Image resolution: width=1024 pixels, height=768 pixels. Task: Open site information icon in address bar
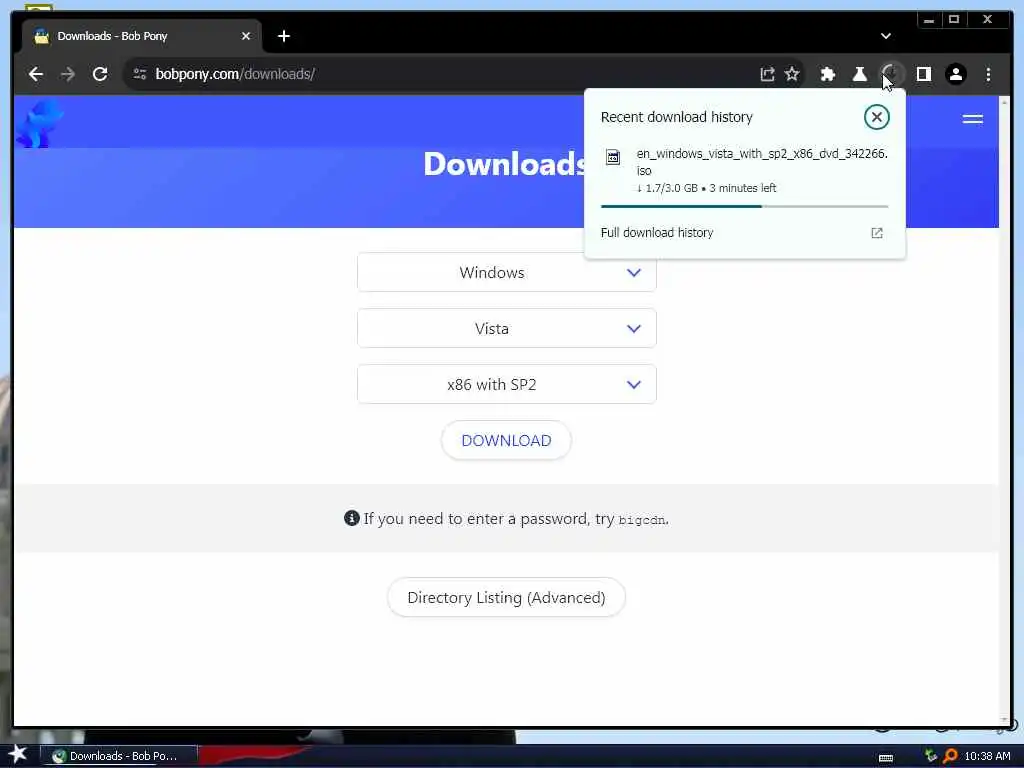pyautogui.click(x=140, y=74)
